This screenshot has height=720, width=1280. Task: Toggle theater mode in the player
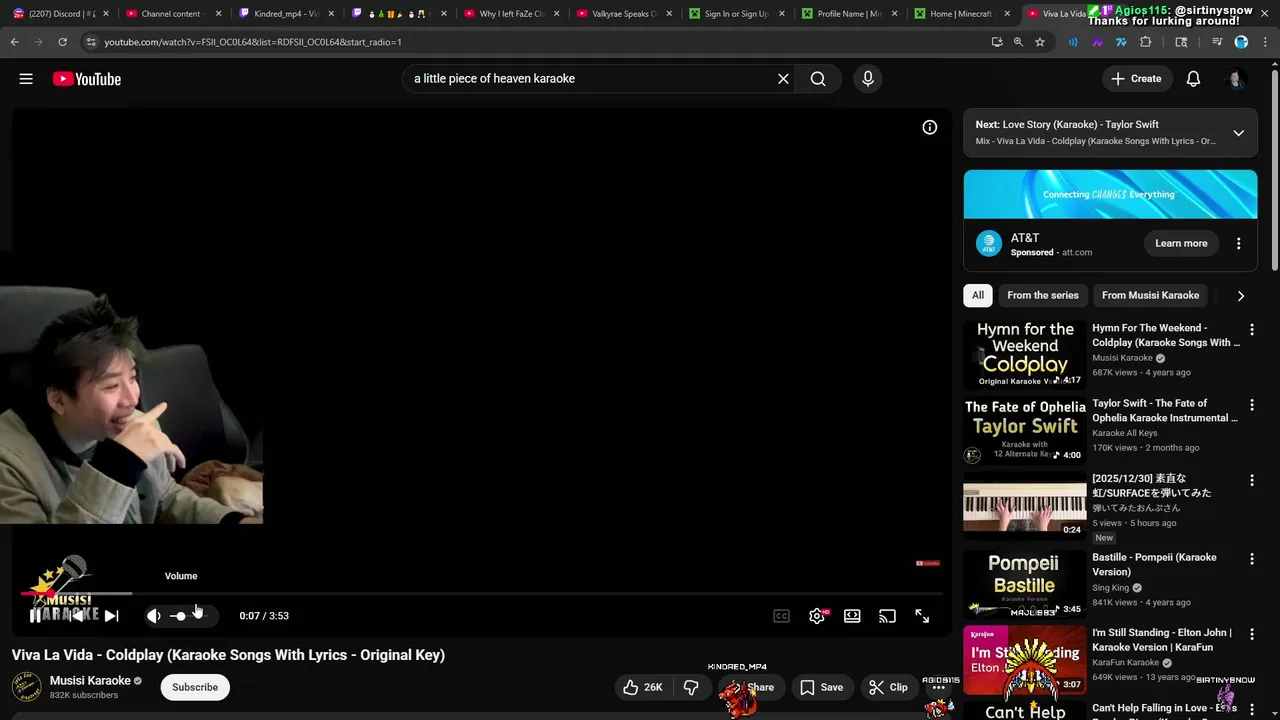852,616
